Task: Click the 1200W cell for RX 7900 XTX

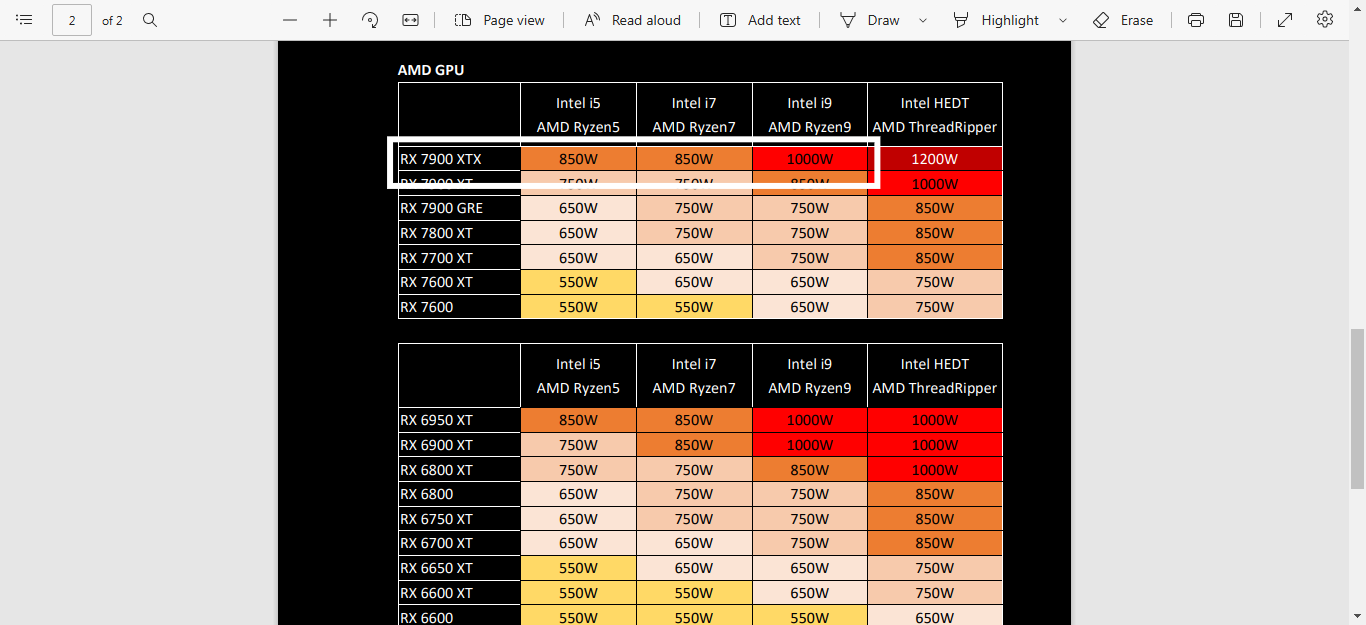Action: [x=935, y=159]
